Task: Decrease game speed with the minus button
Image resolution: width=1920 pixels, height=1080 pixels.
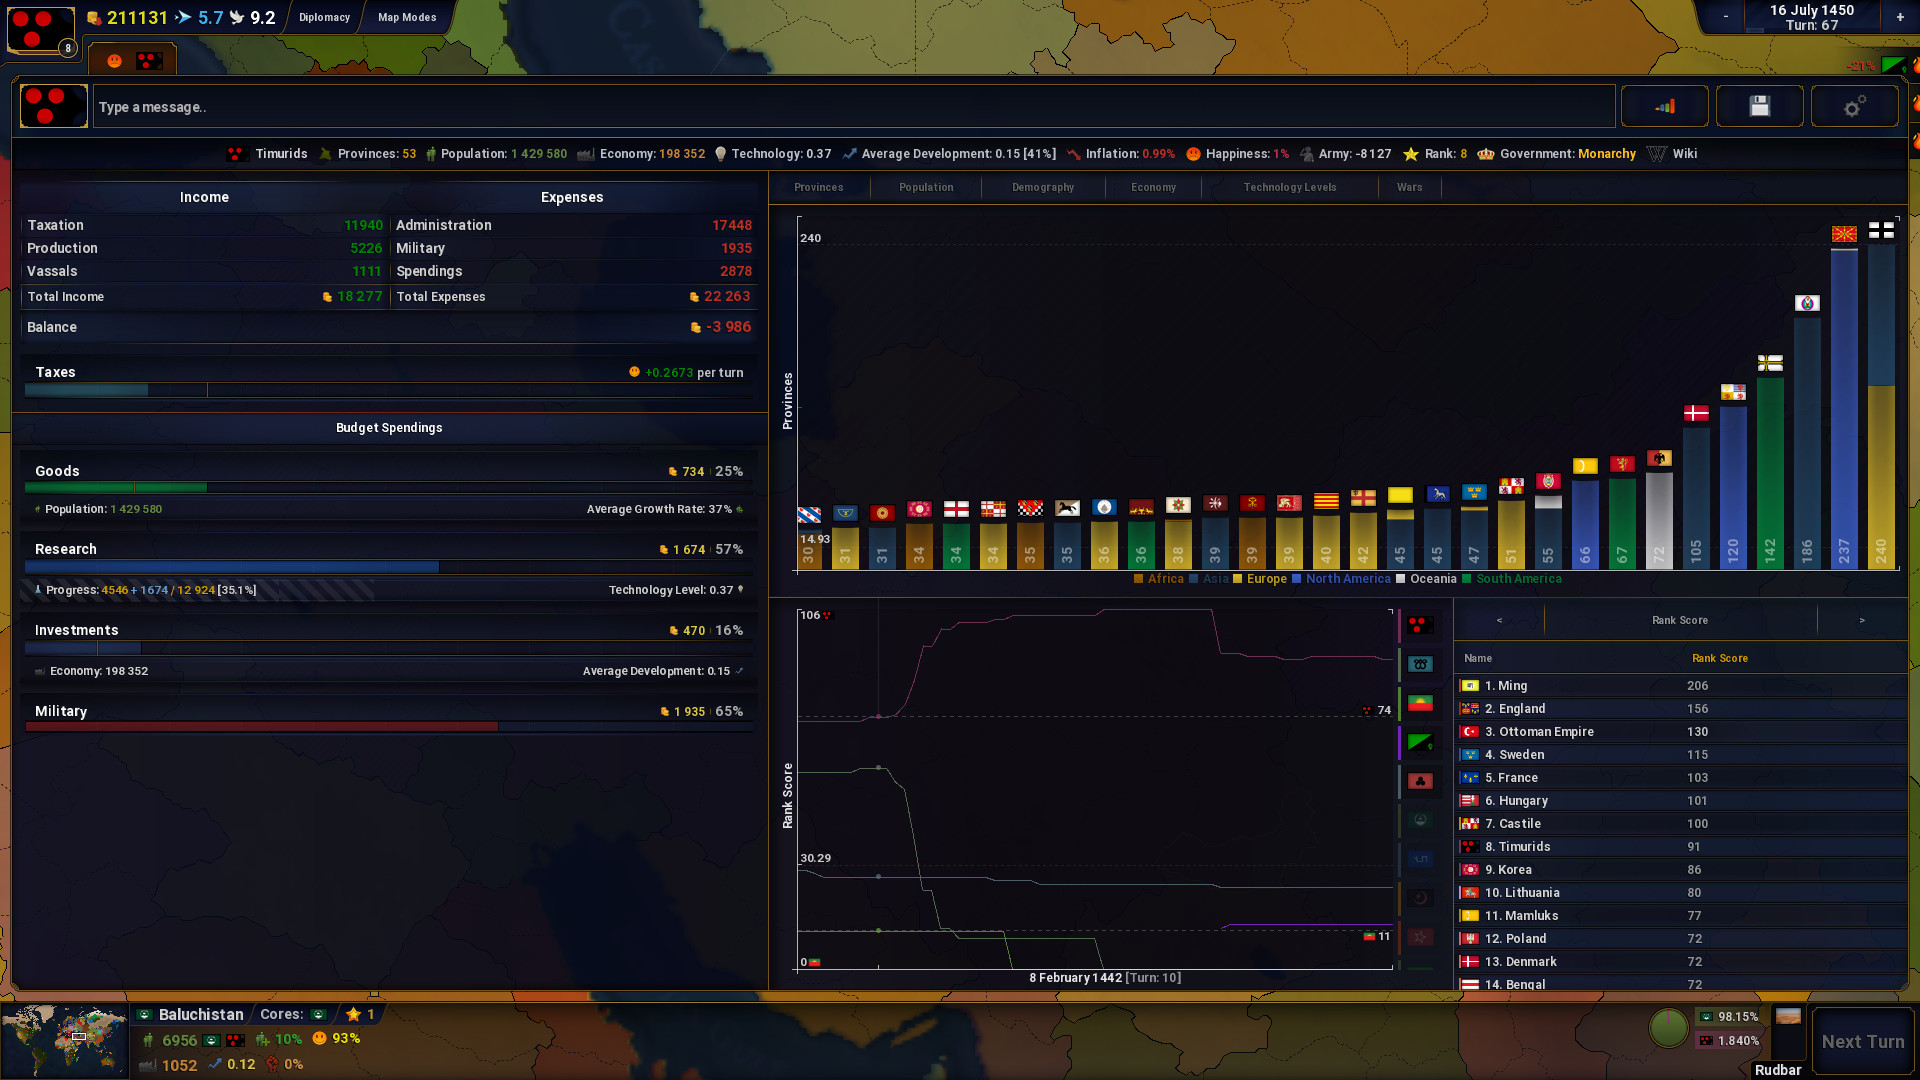Action: [x=1725, y=17]
